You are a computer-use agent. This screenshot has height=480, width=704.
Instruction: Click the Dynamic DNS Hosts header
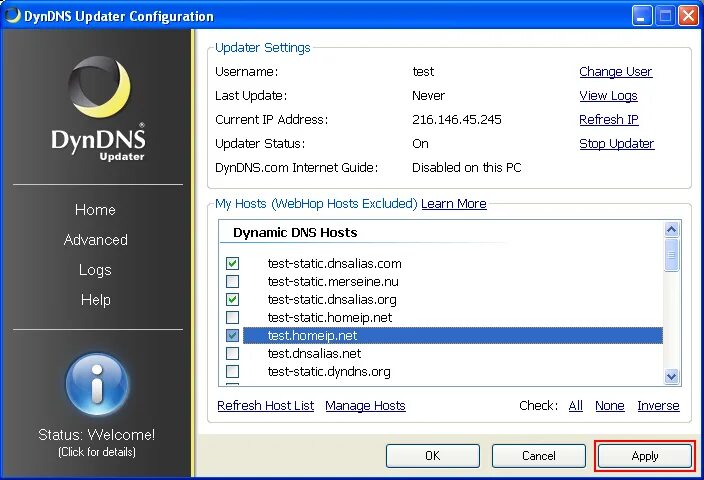click(295, 233)
